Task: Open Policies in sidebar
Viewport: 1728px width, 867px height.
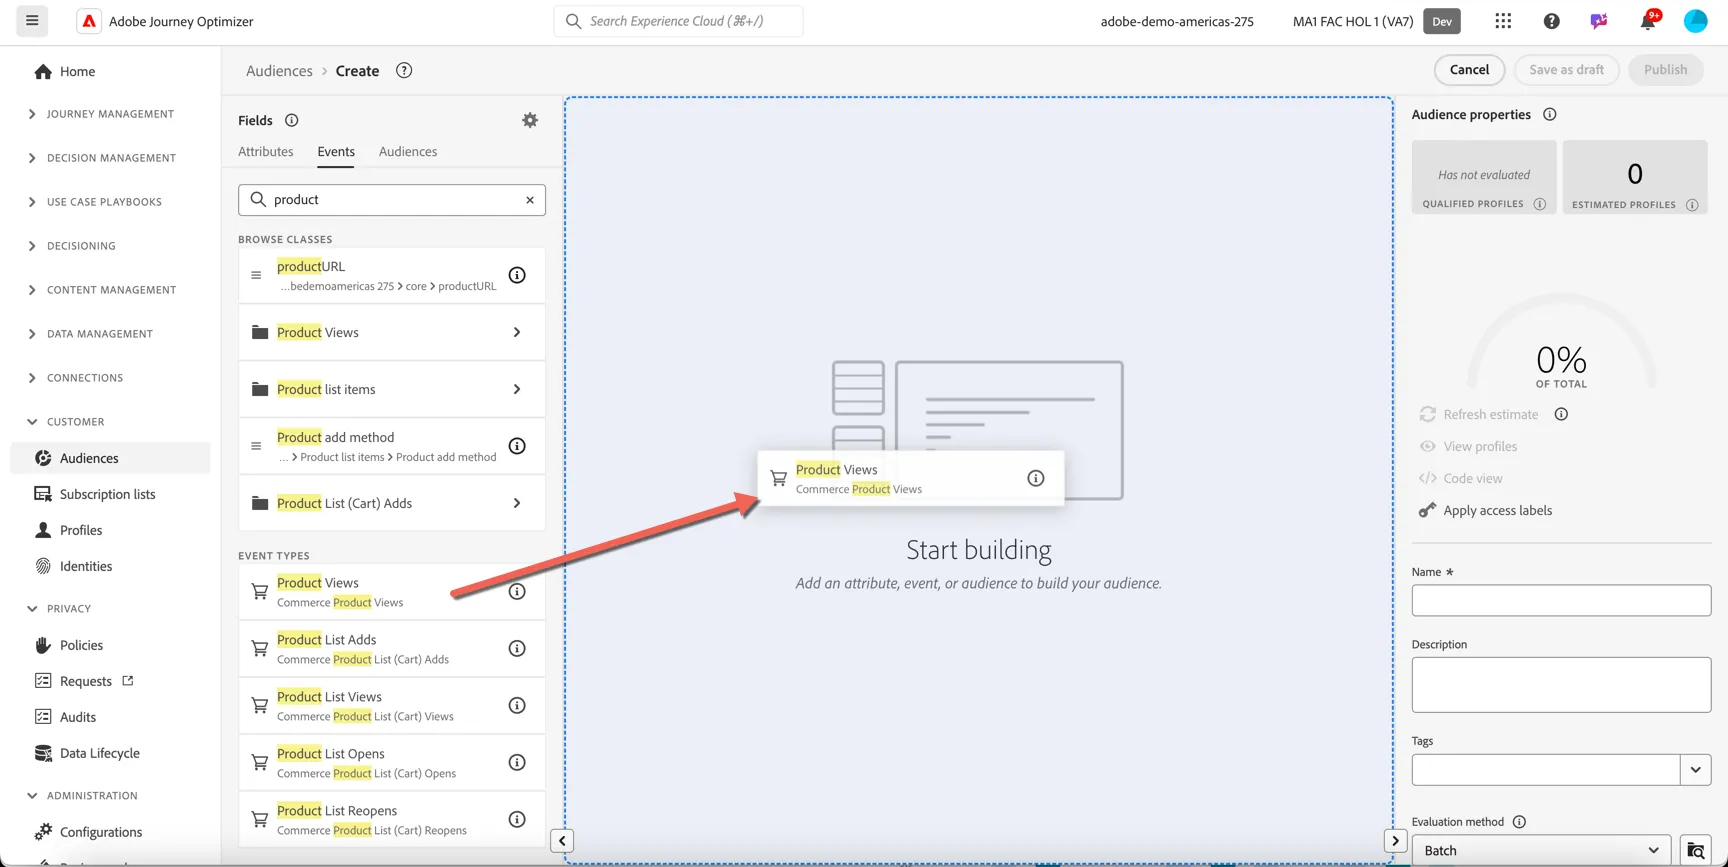Action: pyautogui.click(x=81, y=645)
